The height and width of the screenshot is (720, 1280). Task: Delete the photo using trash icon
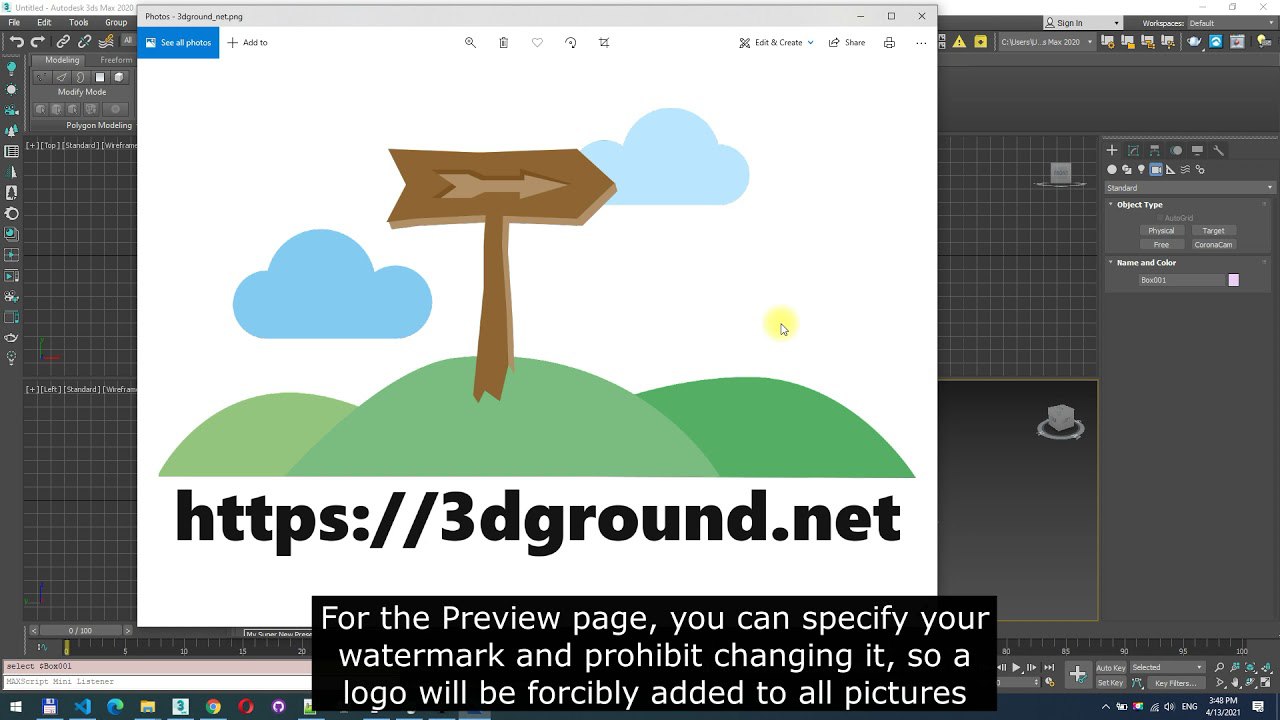[503, 43]
